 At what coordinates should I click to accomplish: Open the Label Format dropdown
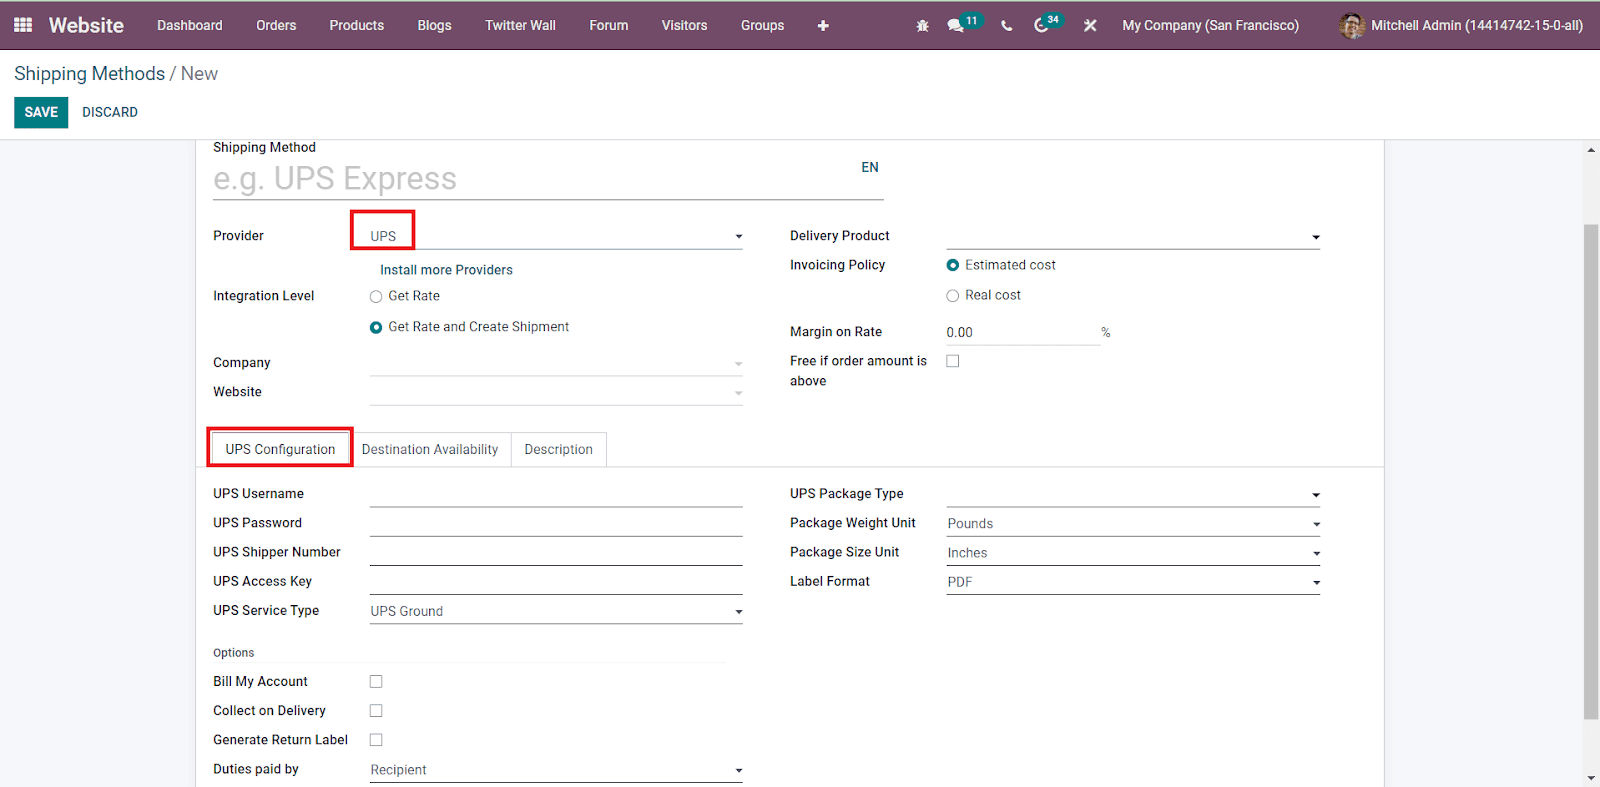click(1133, 581)
